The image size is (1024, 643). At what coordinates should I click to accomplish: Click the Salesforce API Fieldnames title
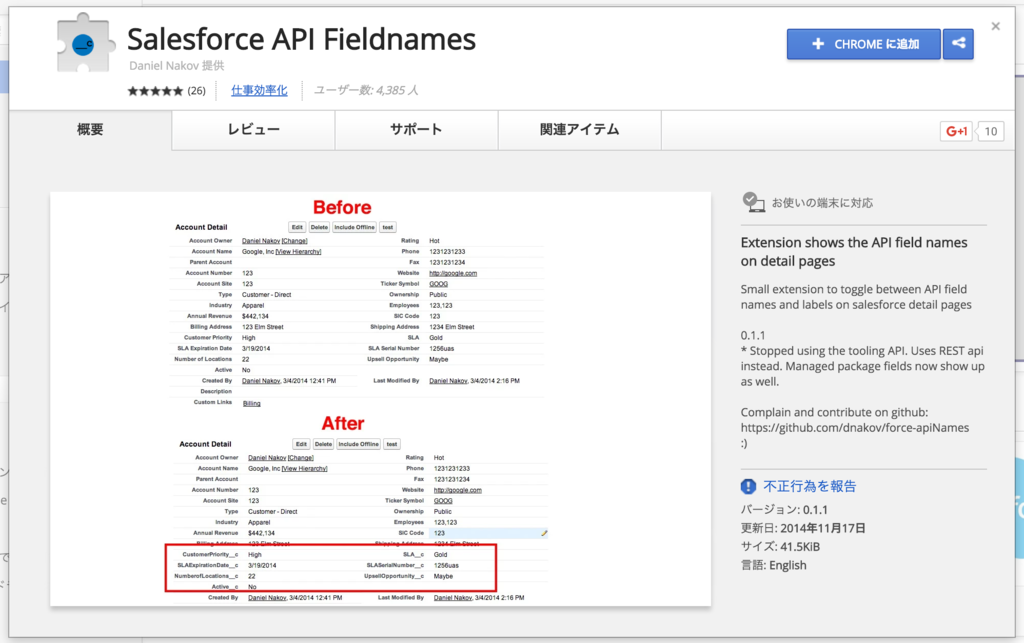(301, 39)
